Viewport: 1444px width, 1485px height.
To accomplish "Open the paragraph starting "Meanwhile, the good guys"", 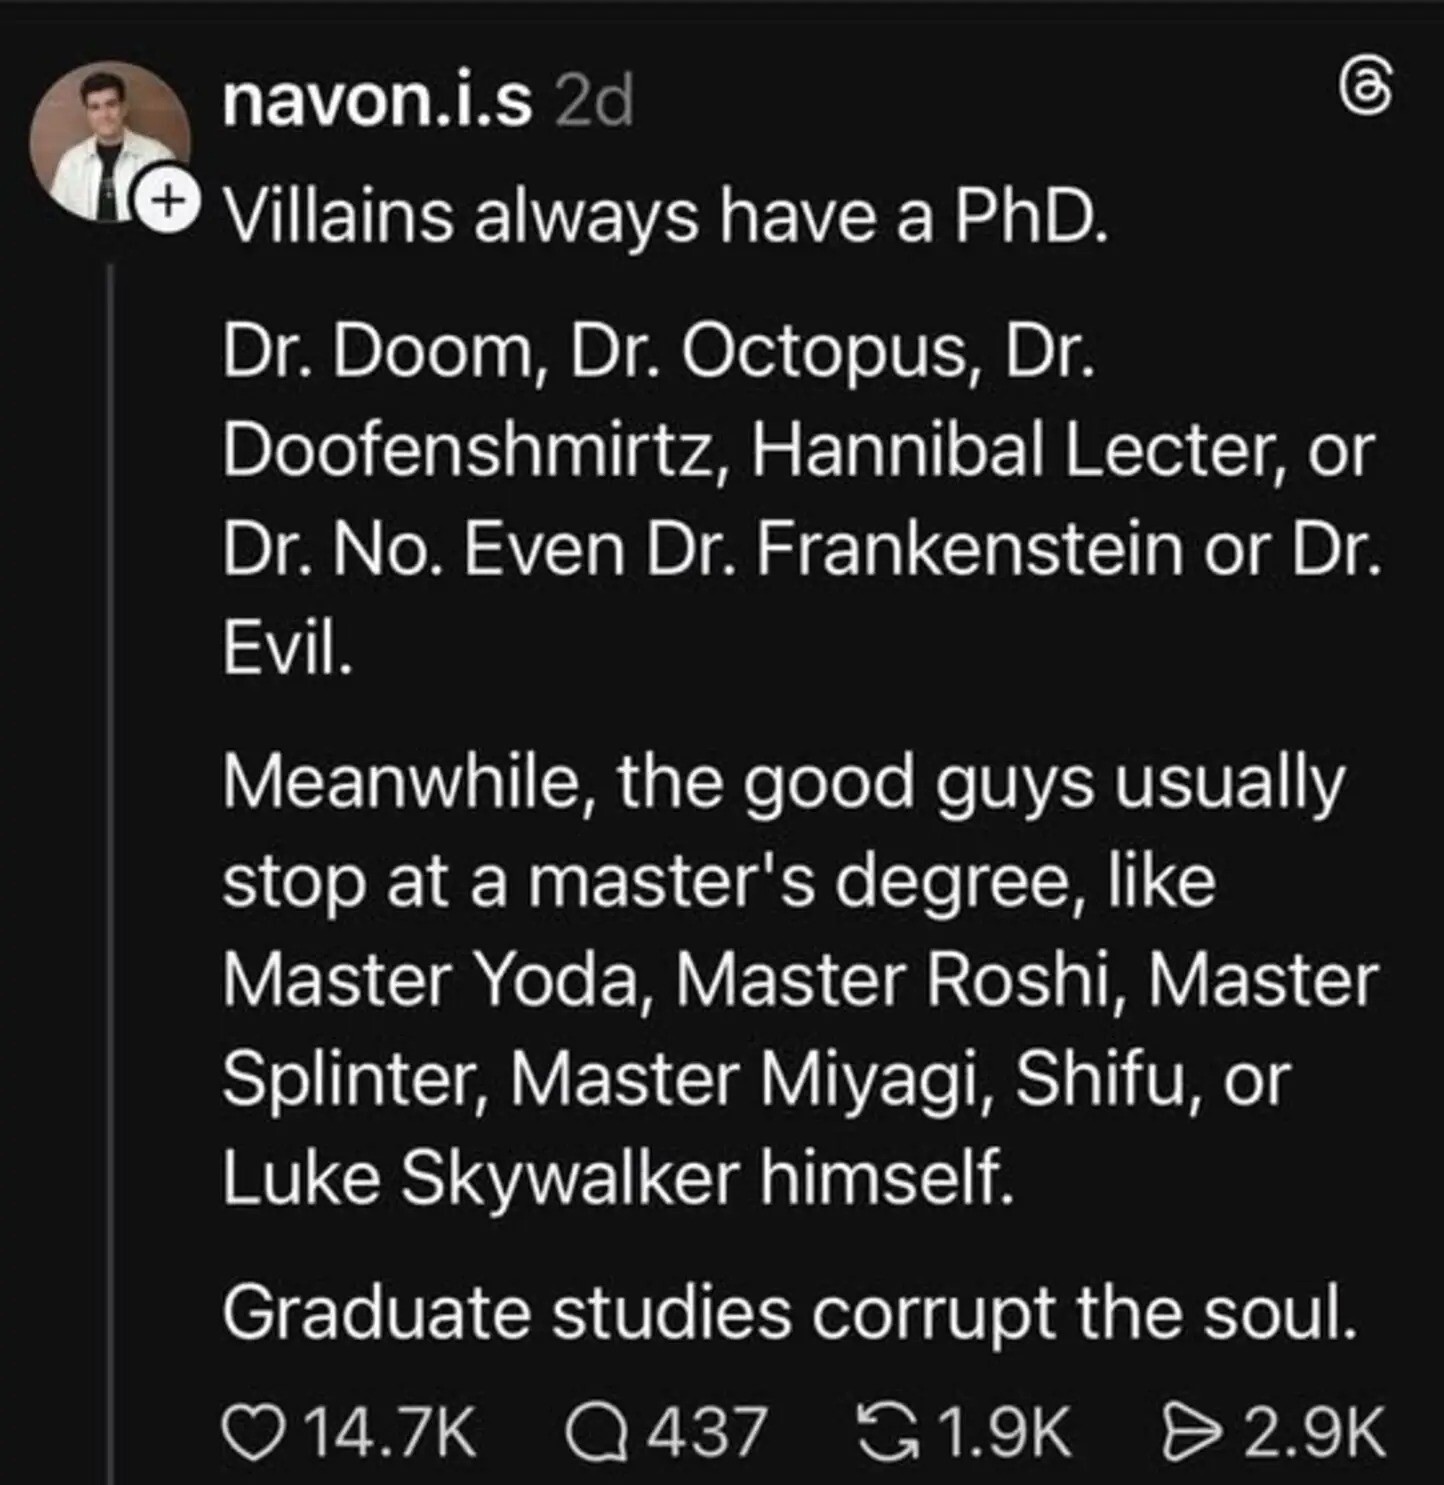I will pyautogui.click(x=801, y=979).
